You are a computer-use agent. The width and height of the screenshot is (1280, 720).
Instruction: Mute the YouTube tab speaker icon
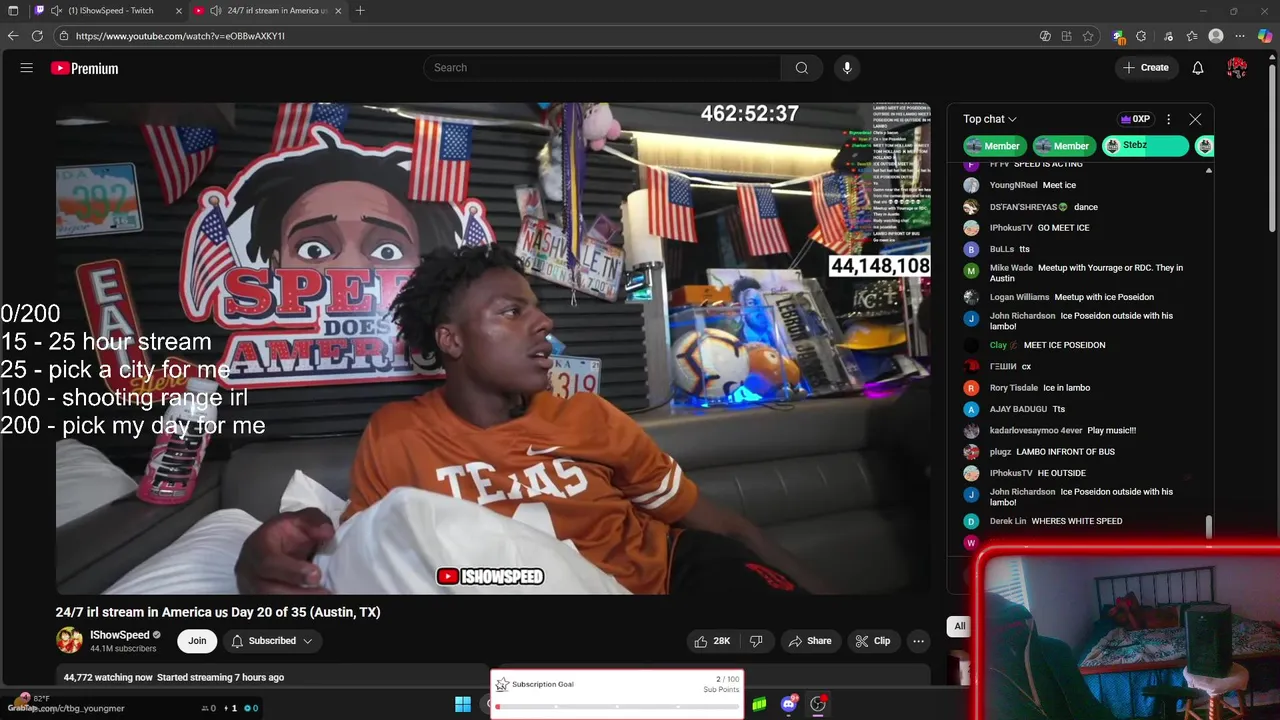point(216,11)
